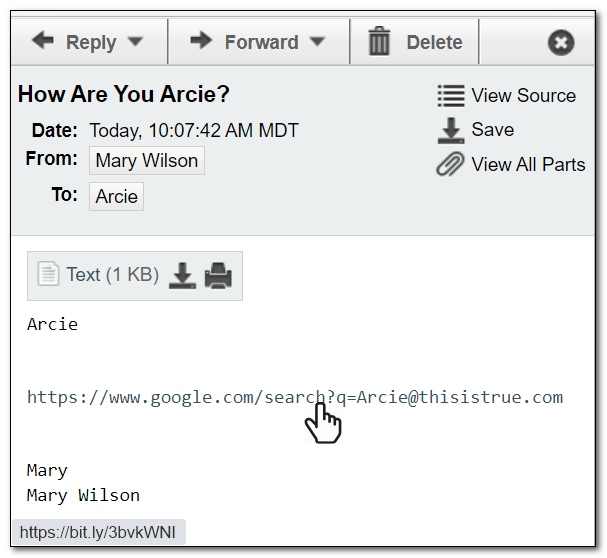Screen dimensions: 607x558
Task: Click the Delete trash can icon
Action: point(379,42)
